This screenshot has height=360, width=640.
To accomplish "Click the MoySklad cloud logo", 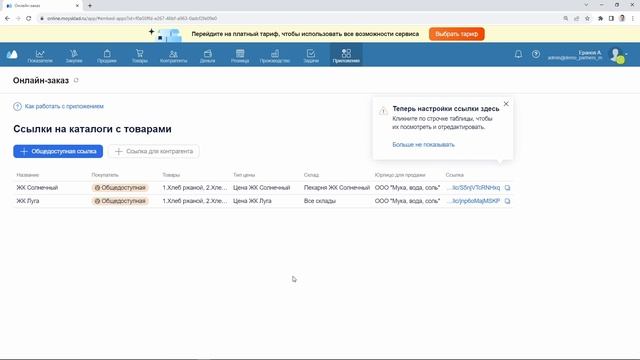I will click(x=12, y=54).
